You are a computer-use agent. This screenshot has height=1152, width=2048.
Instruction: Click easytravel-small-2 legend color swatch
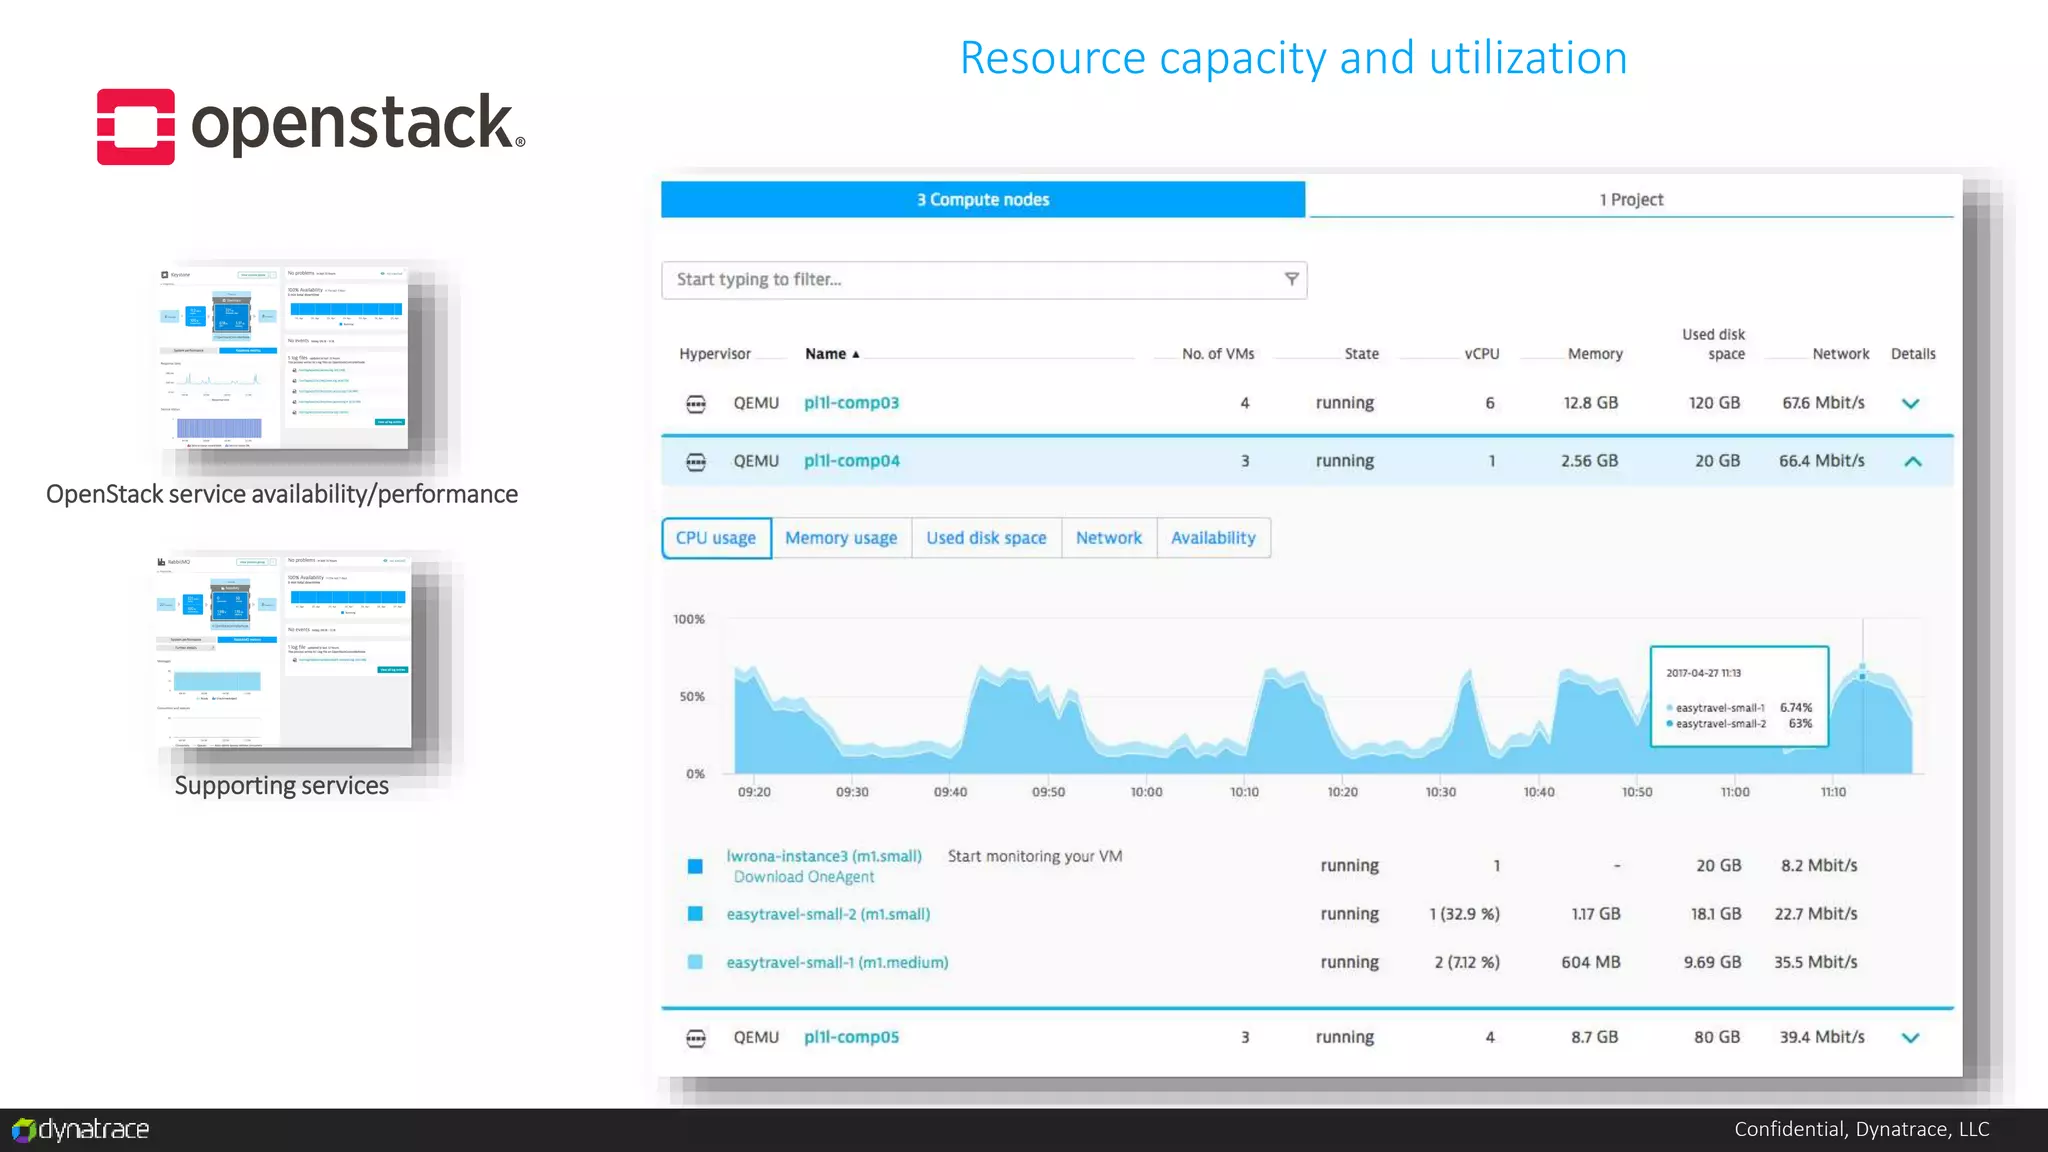tap(695, 914)
